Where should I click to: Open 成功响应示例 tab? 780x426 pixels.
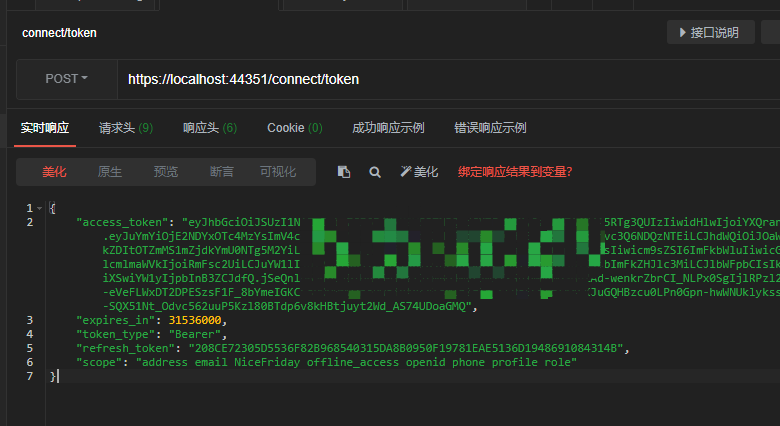[388, 128]
